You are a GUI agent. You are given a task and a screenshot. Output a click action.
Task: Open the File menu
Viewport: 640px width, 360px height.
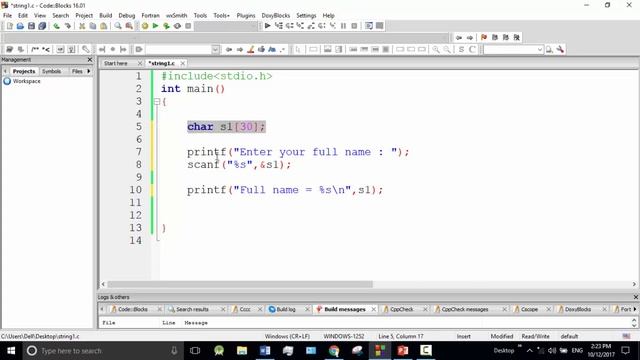(7, 16)
